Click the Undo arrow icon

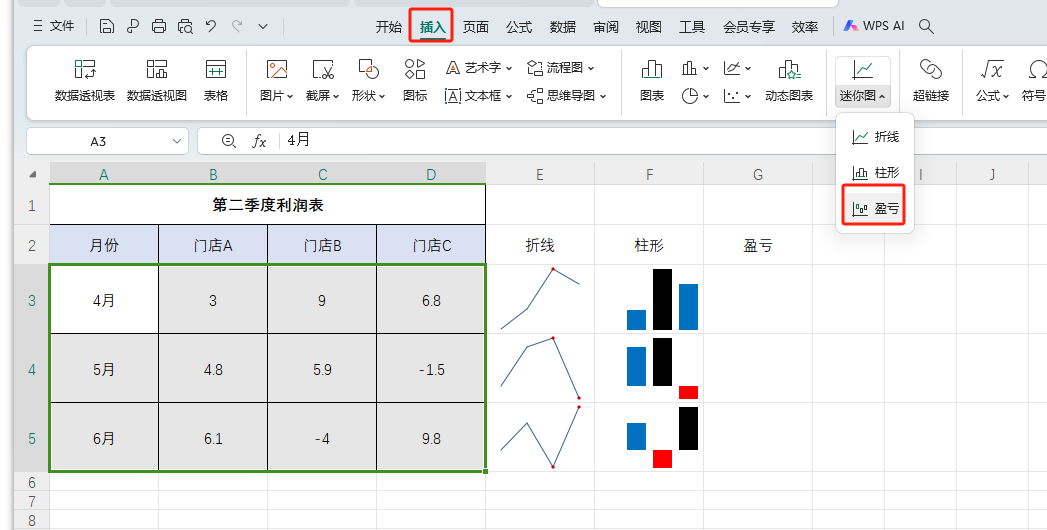(x=211, y=26)
